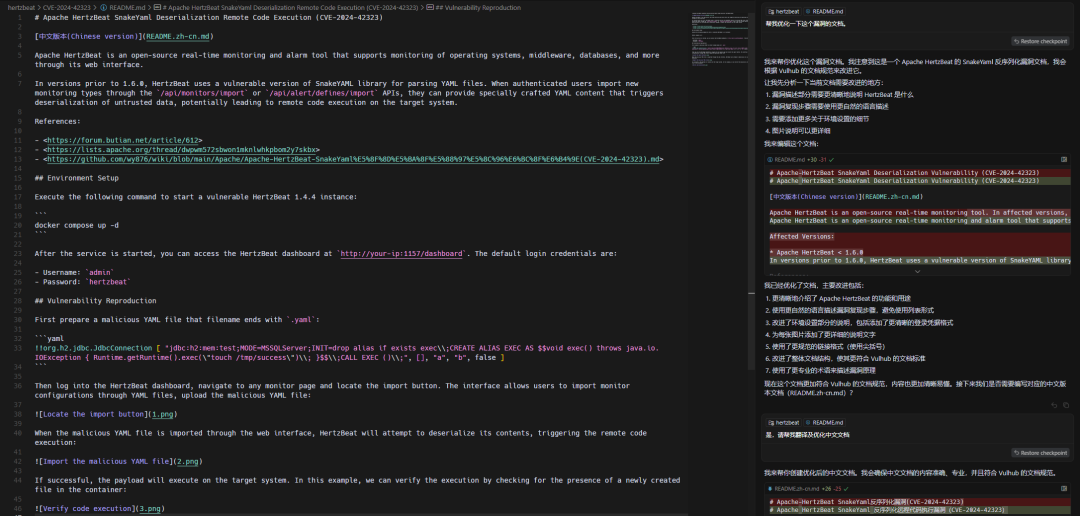Select Vulnerability Reproduction breadcrumb

[x=478, y=8]
